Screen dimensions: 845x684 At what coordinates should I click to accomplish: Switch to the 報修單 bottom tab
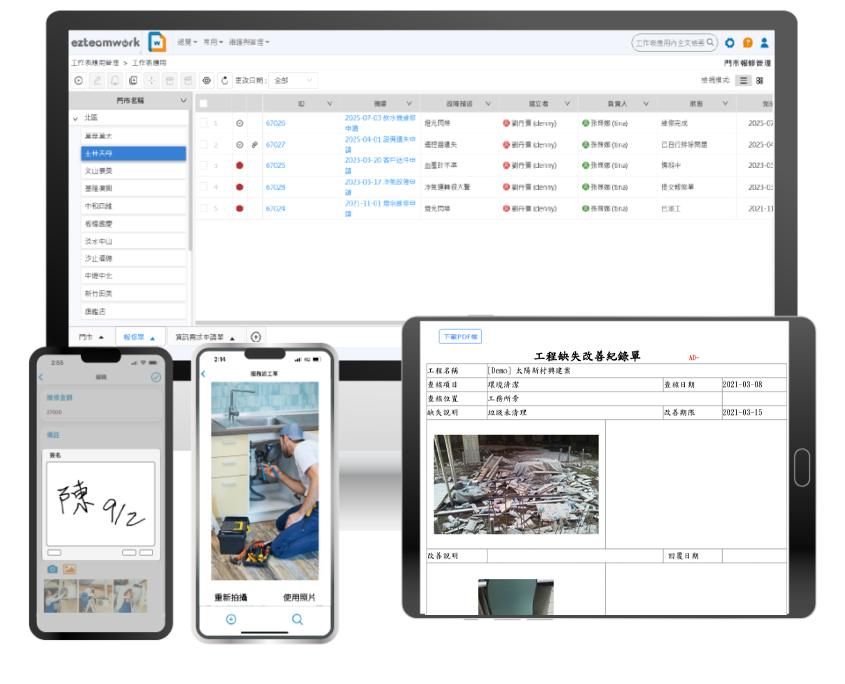coord(139,337)
